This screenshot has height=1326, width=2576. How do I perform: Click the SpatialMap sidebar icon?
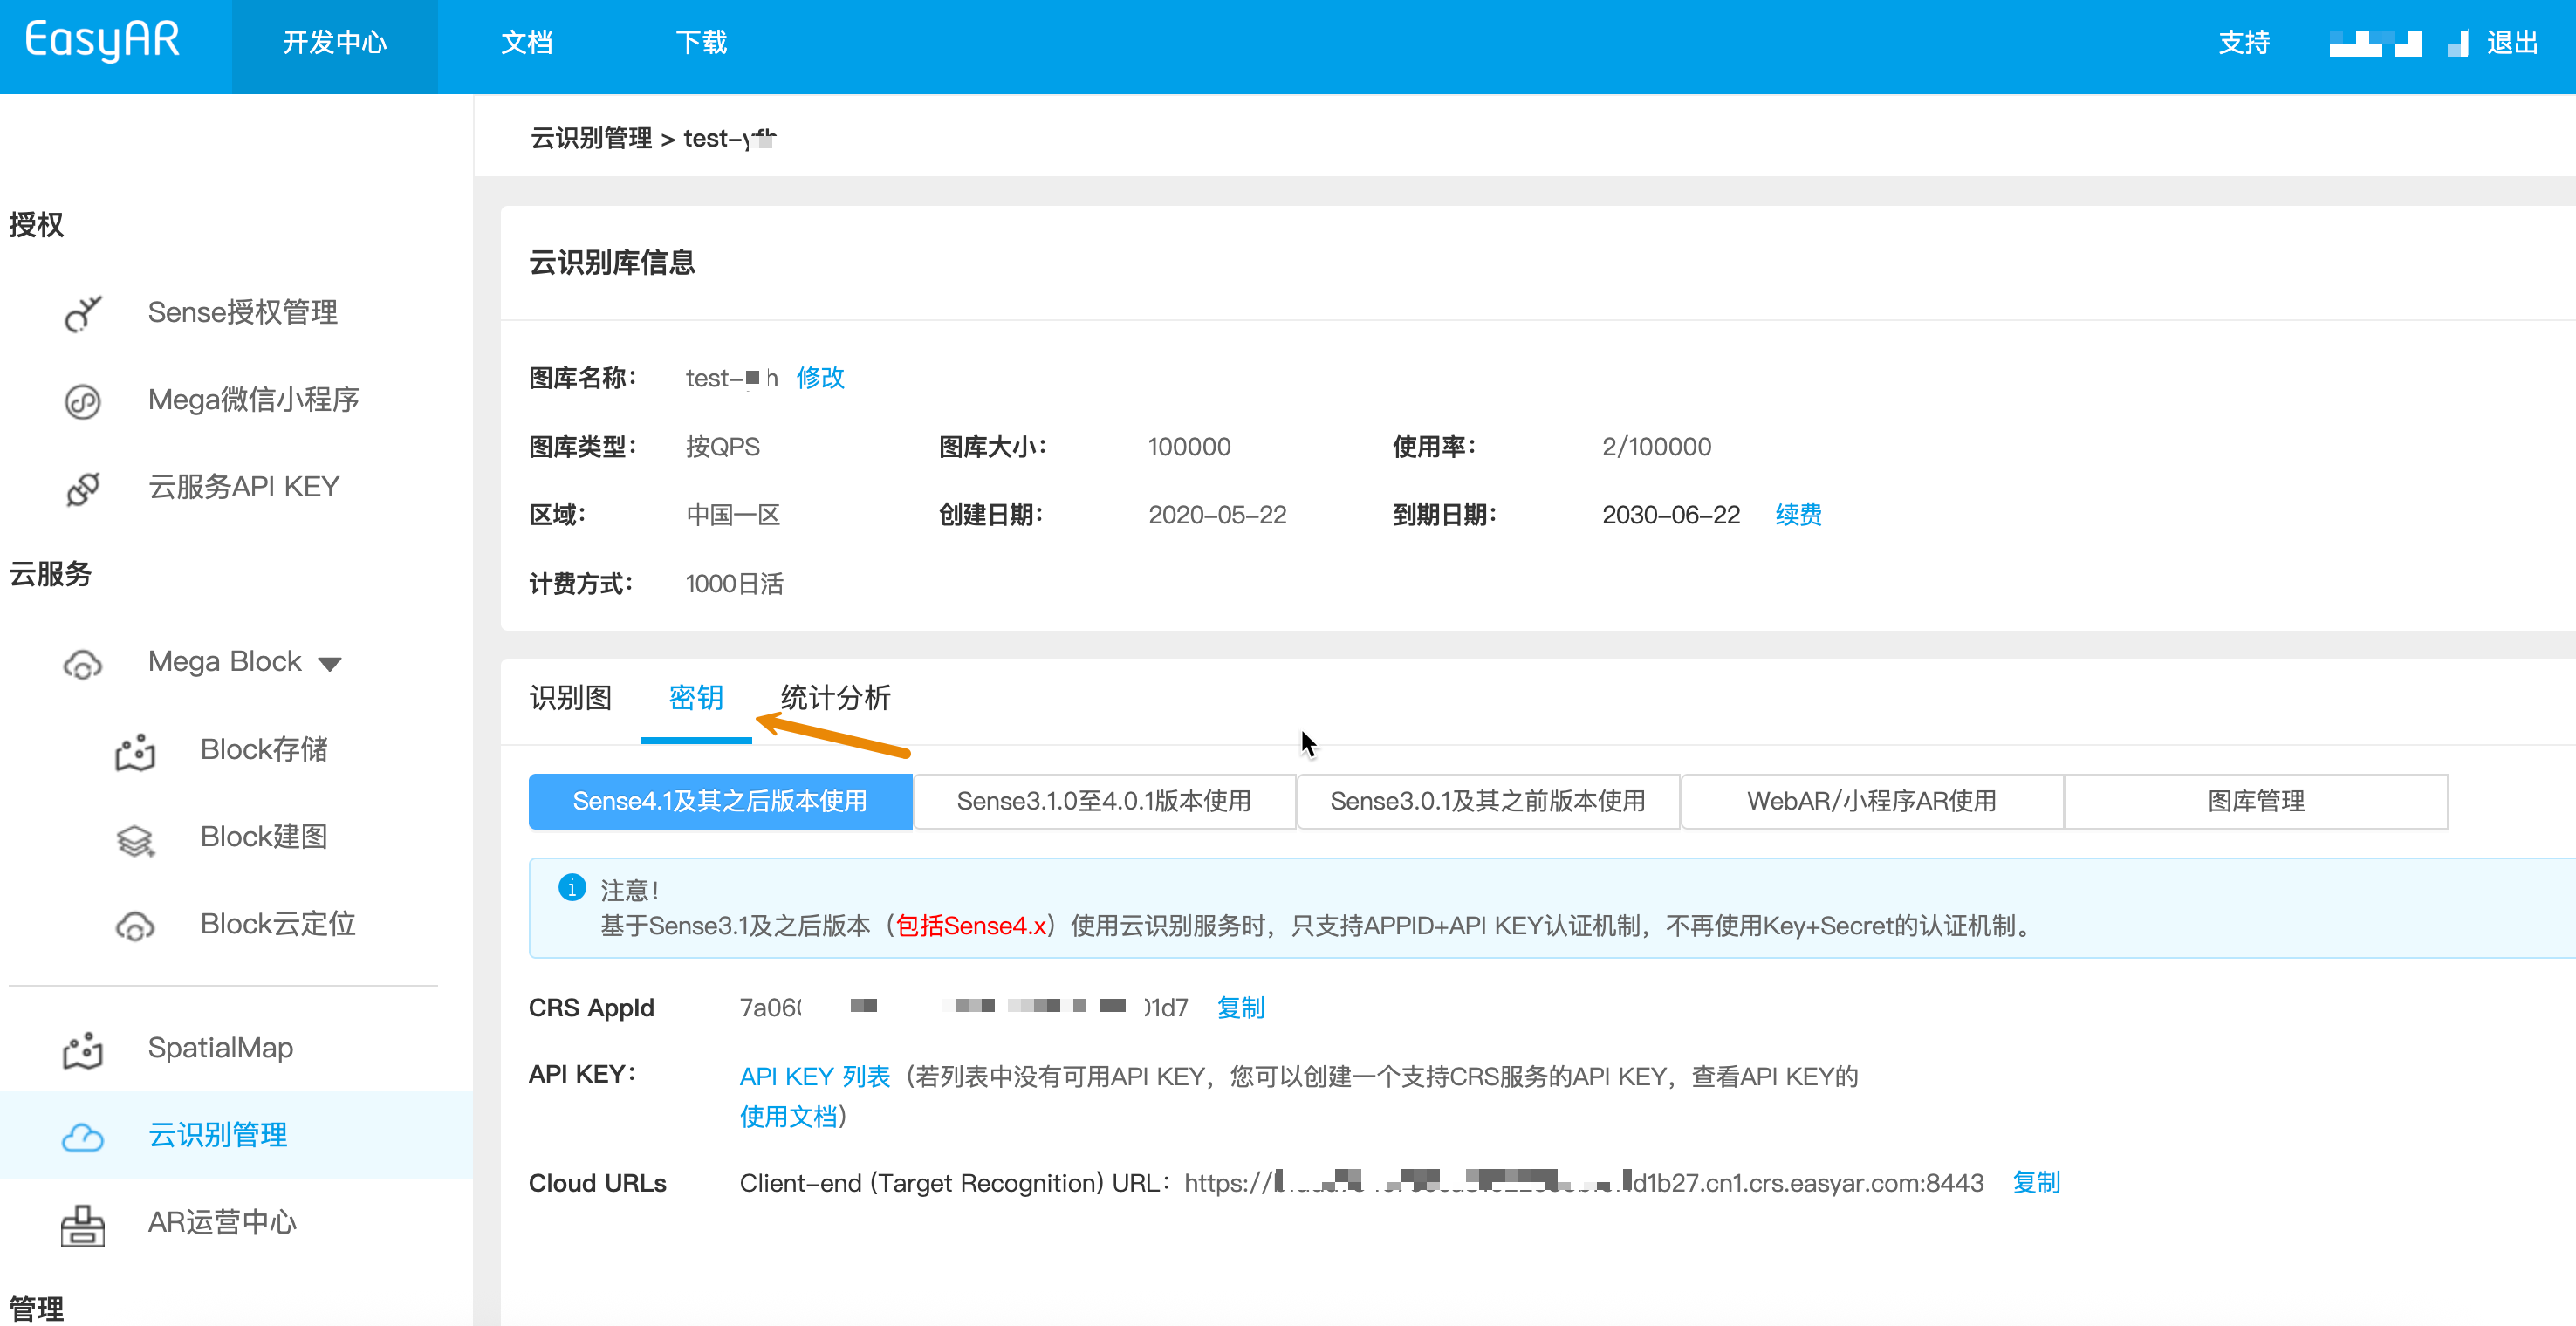83,1049
